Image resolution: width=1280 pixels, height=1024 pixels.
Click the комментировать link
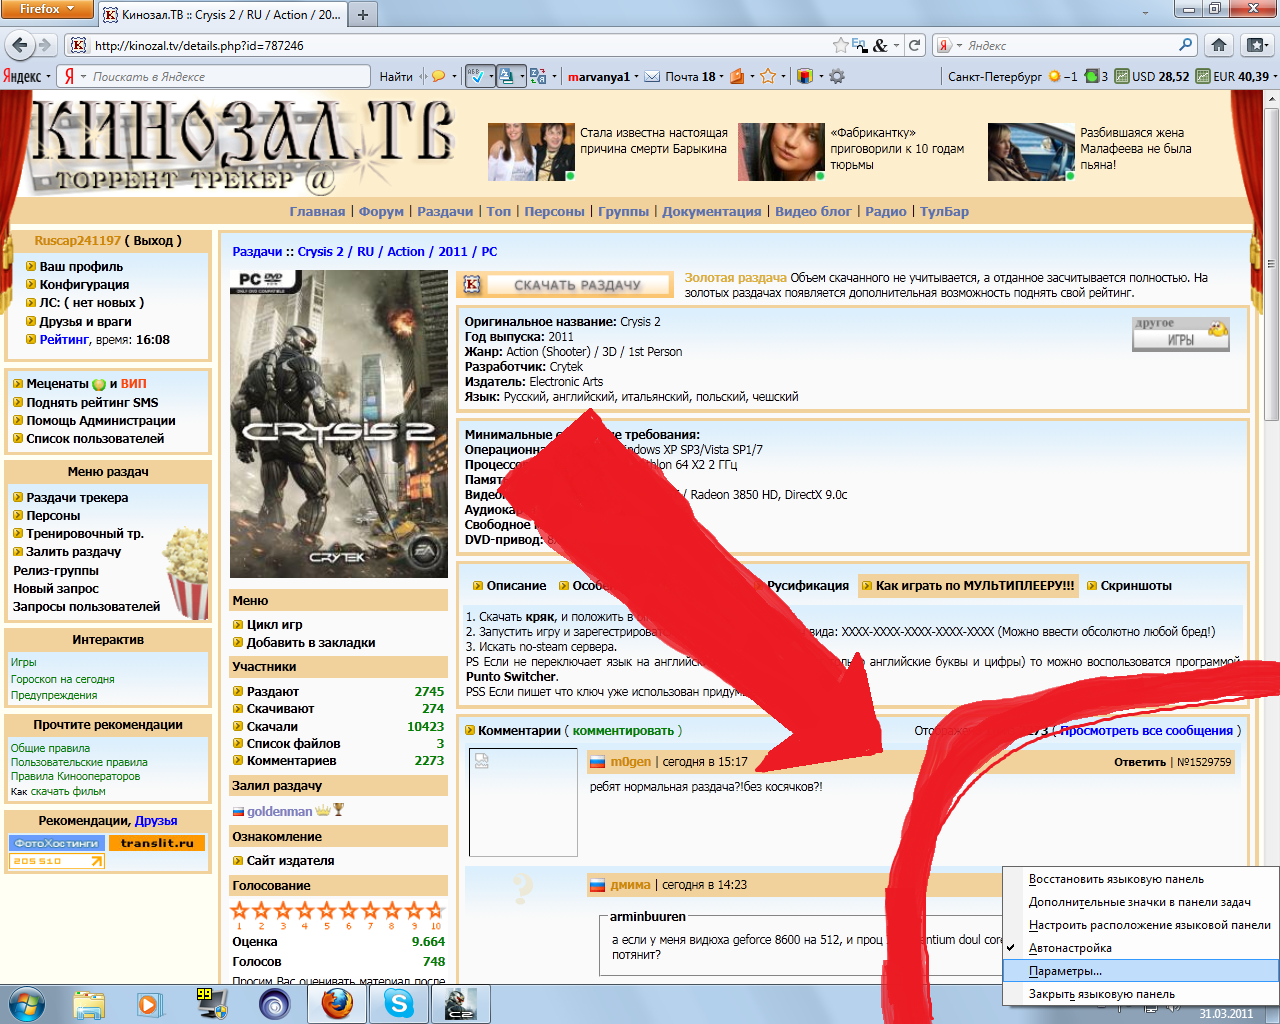(x=623, y=731)
